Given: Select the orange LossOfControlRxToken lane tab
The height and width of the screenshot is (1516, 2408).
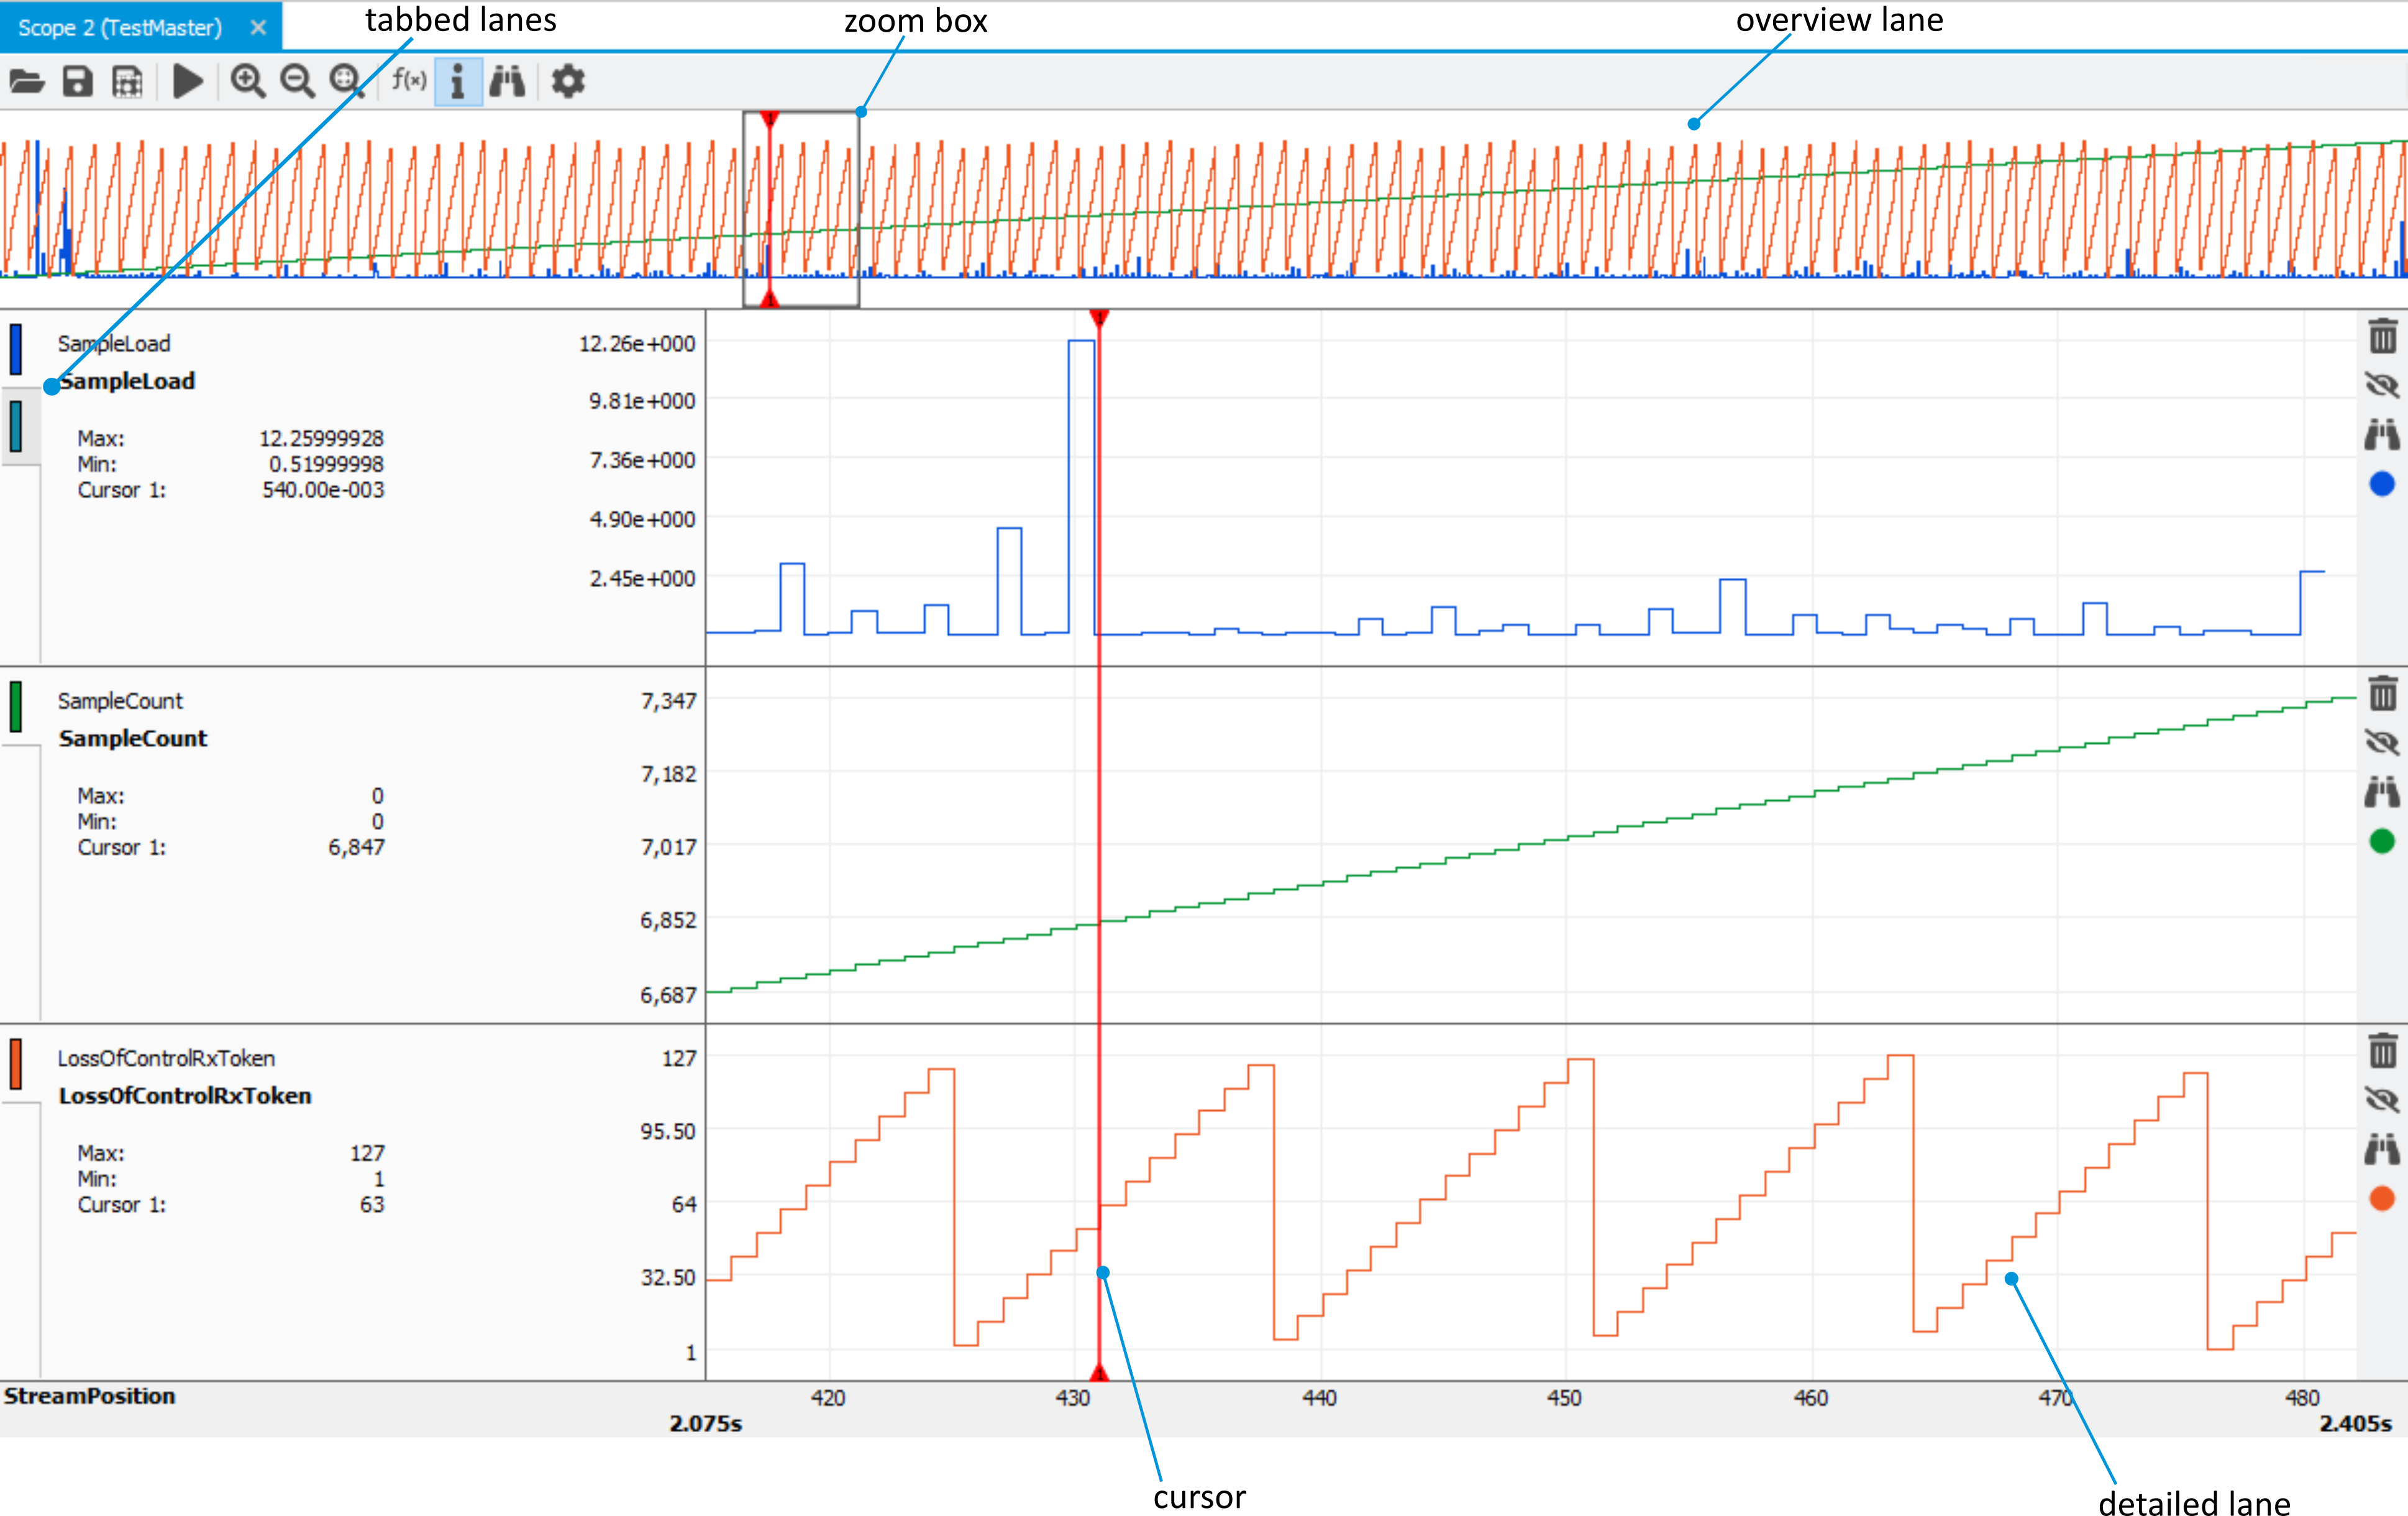Looking at the screenshot, I should click(16, 1063).
